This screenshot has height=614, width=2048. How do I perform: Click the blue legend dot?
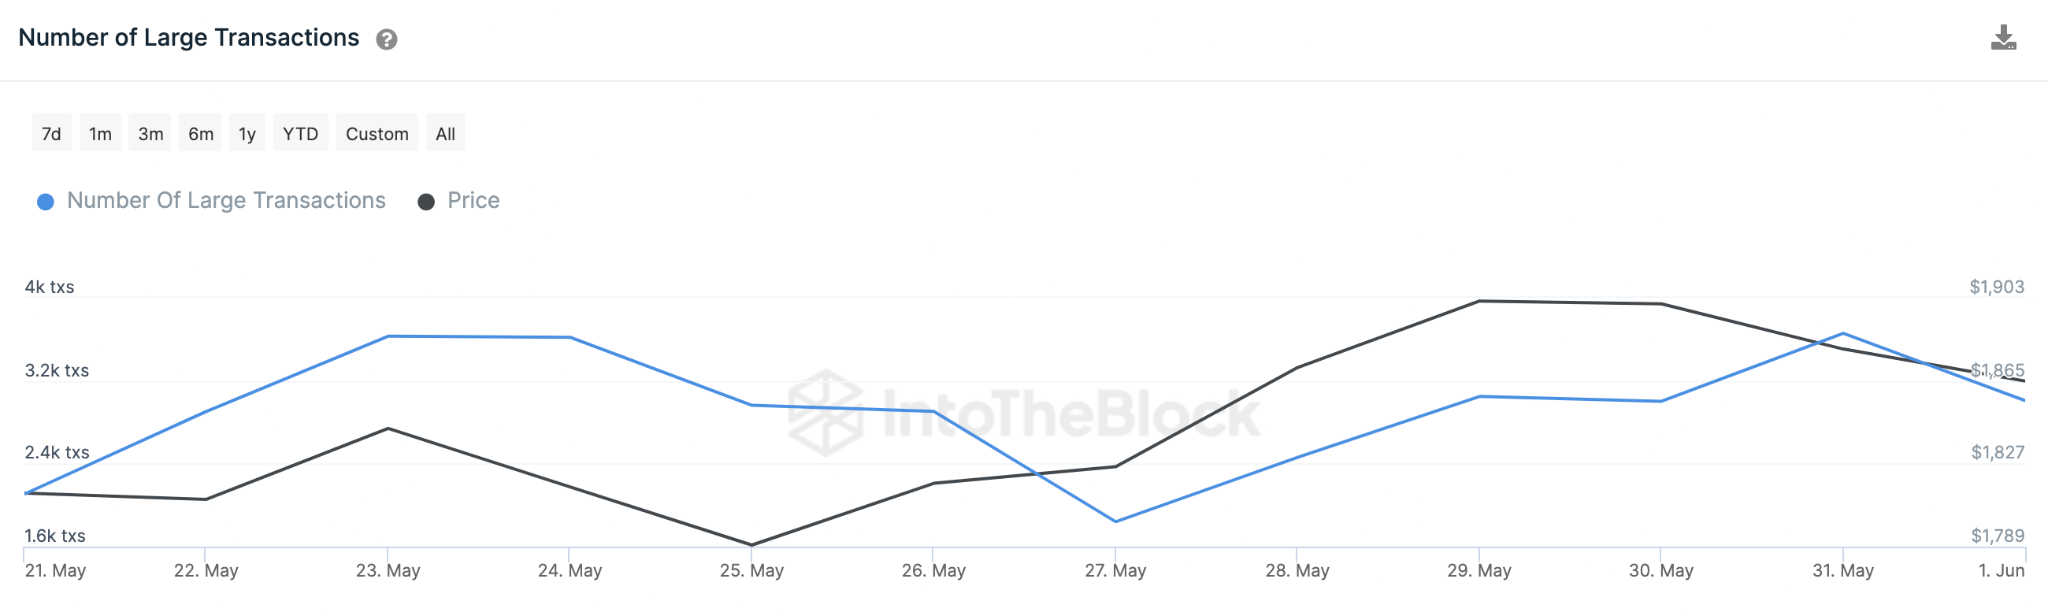[45, 202]
